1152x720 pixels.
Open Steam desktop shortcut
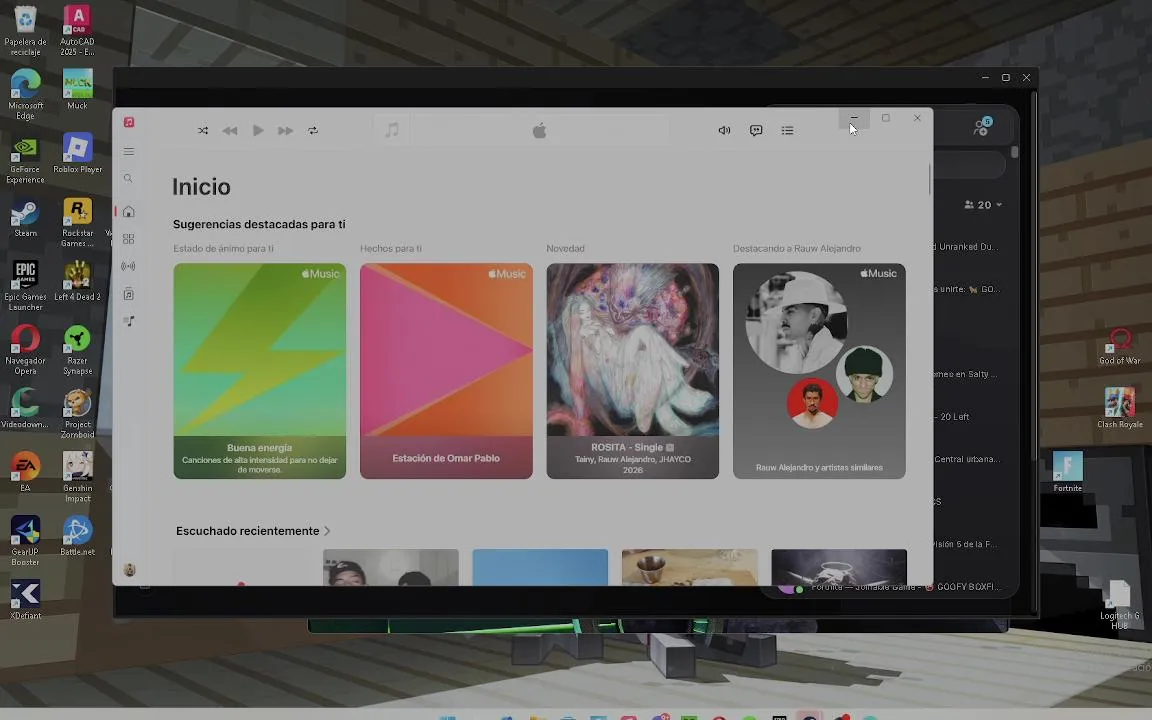(x=26, y=217)
